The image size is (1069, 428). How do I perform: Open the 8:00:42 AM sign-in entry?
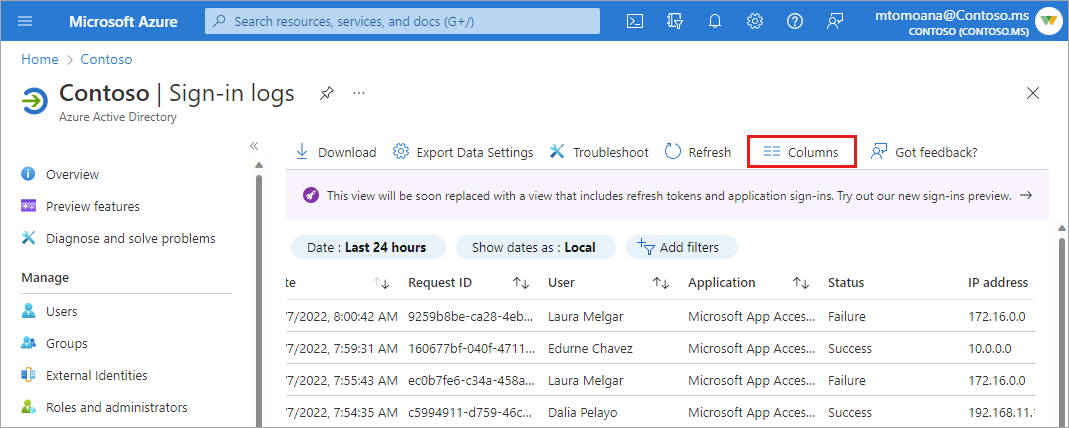coord(341,316)
